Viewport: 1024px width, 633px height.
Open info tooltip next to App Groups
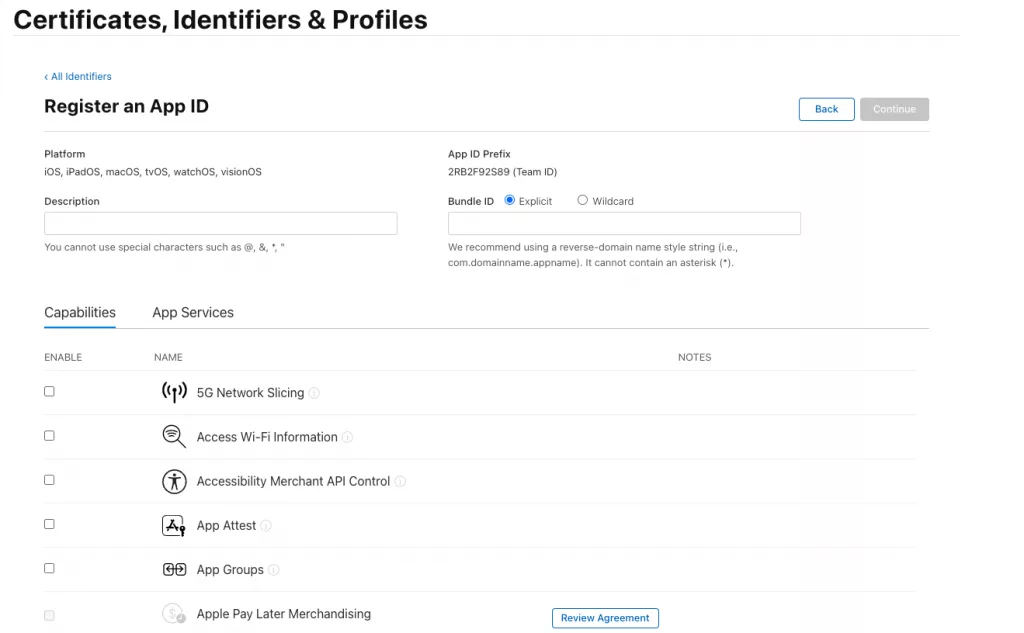click(x=274, y=571)
